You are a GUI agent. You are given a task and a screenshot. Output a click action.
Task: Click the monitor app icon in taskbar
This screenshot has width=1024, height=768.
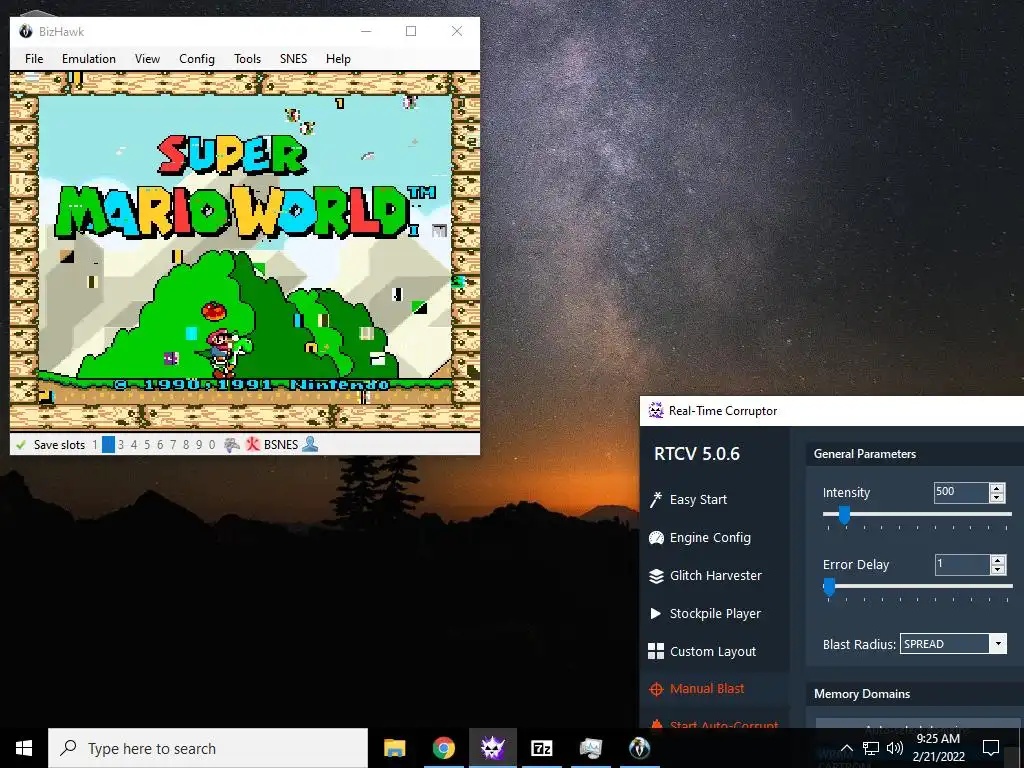(x=590, y=748)
